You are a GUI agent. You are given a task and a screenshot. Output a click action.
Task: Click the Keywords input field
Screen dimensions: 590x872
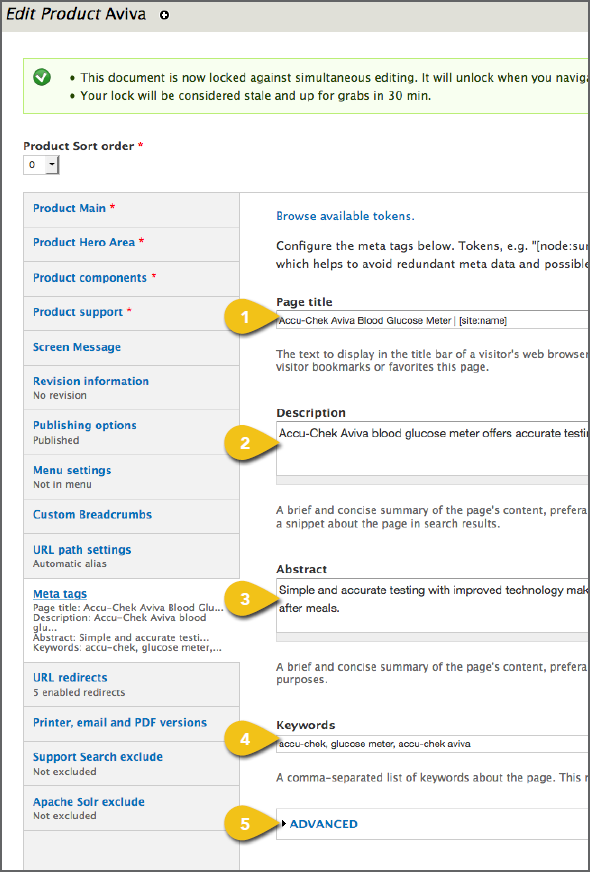point(433,744)
